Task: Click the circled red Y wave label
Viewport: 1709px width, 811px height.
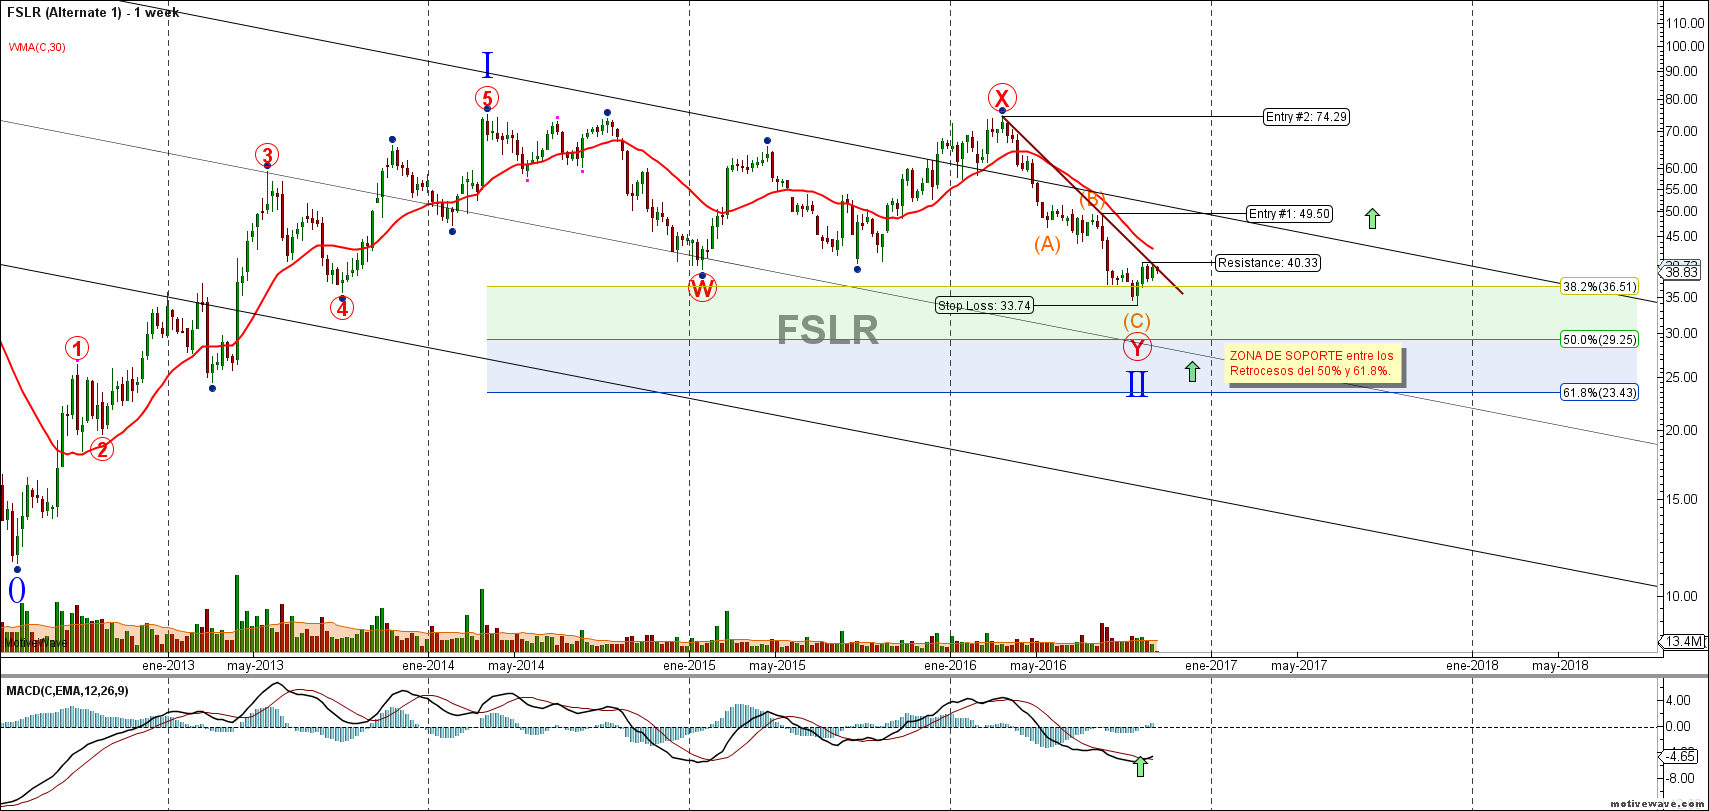Action: coord(1137,348)
